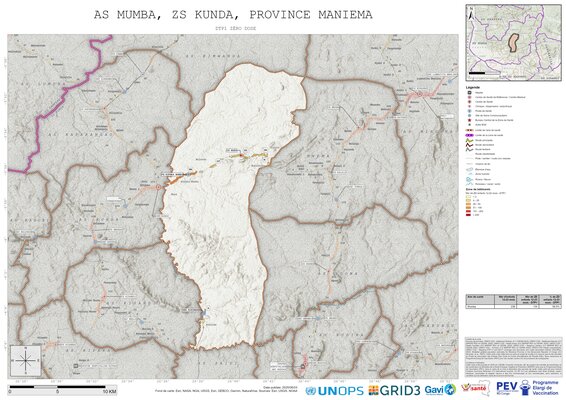The height and width of the screenshot is (400, 566).
Task: Click the black hospital symbol in the legend
Action: [469, 93]
